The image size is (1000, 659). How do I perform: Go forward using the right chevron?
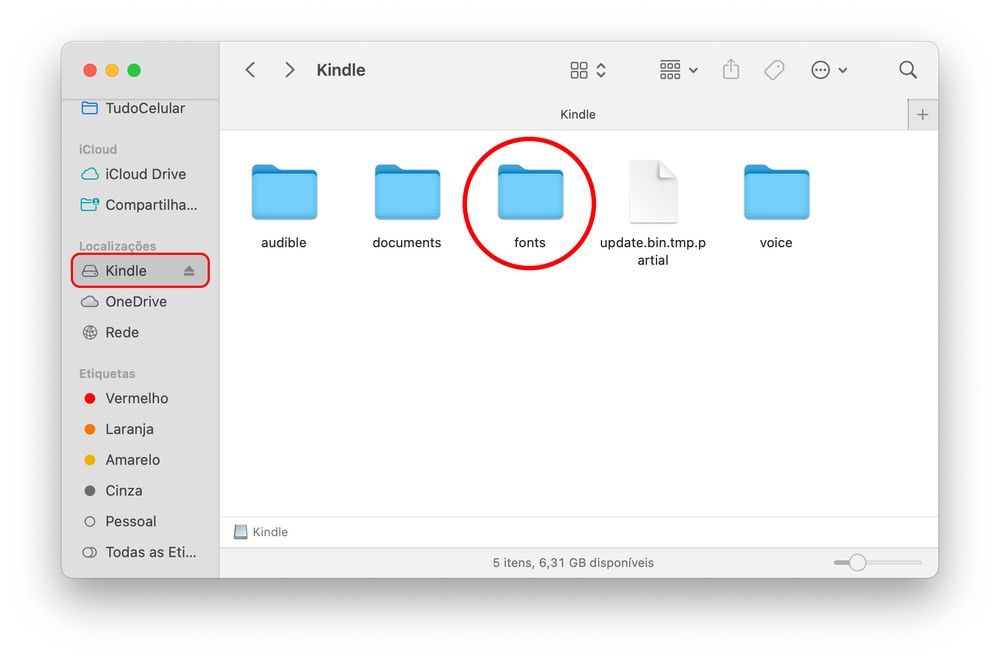pyautogui.click(x=290, y=70)
